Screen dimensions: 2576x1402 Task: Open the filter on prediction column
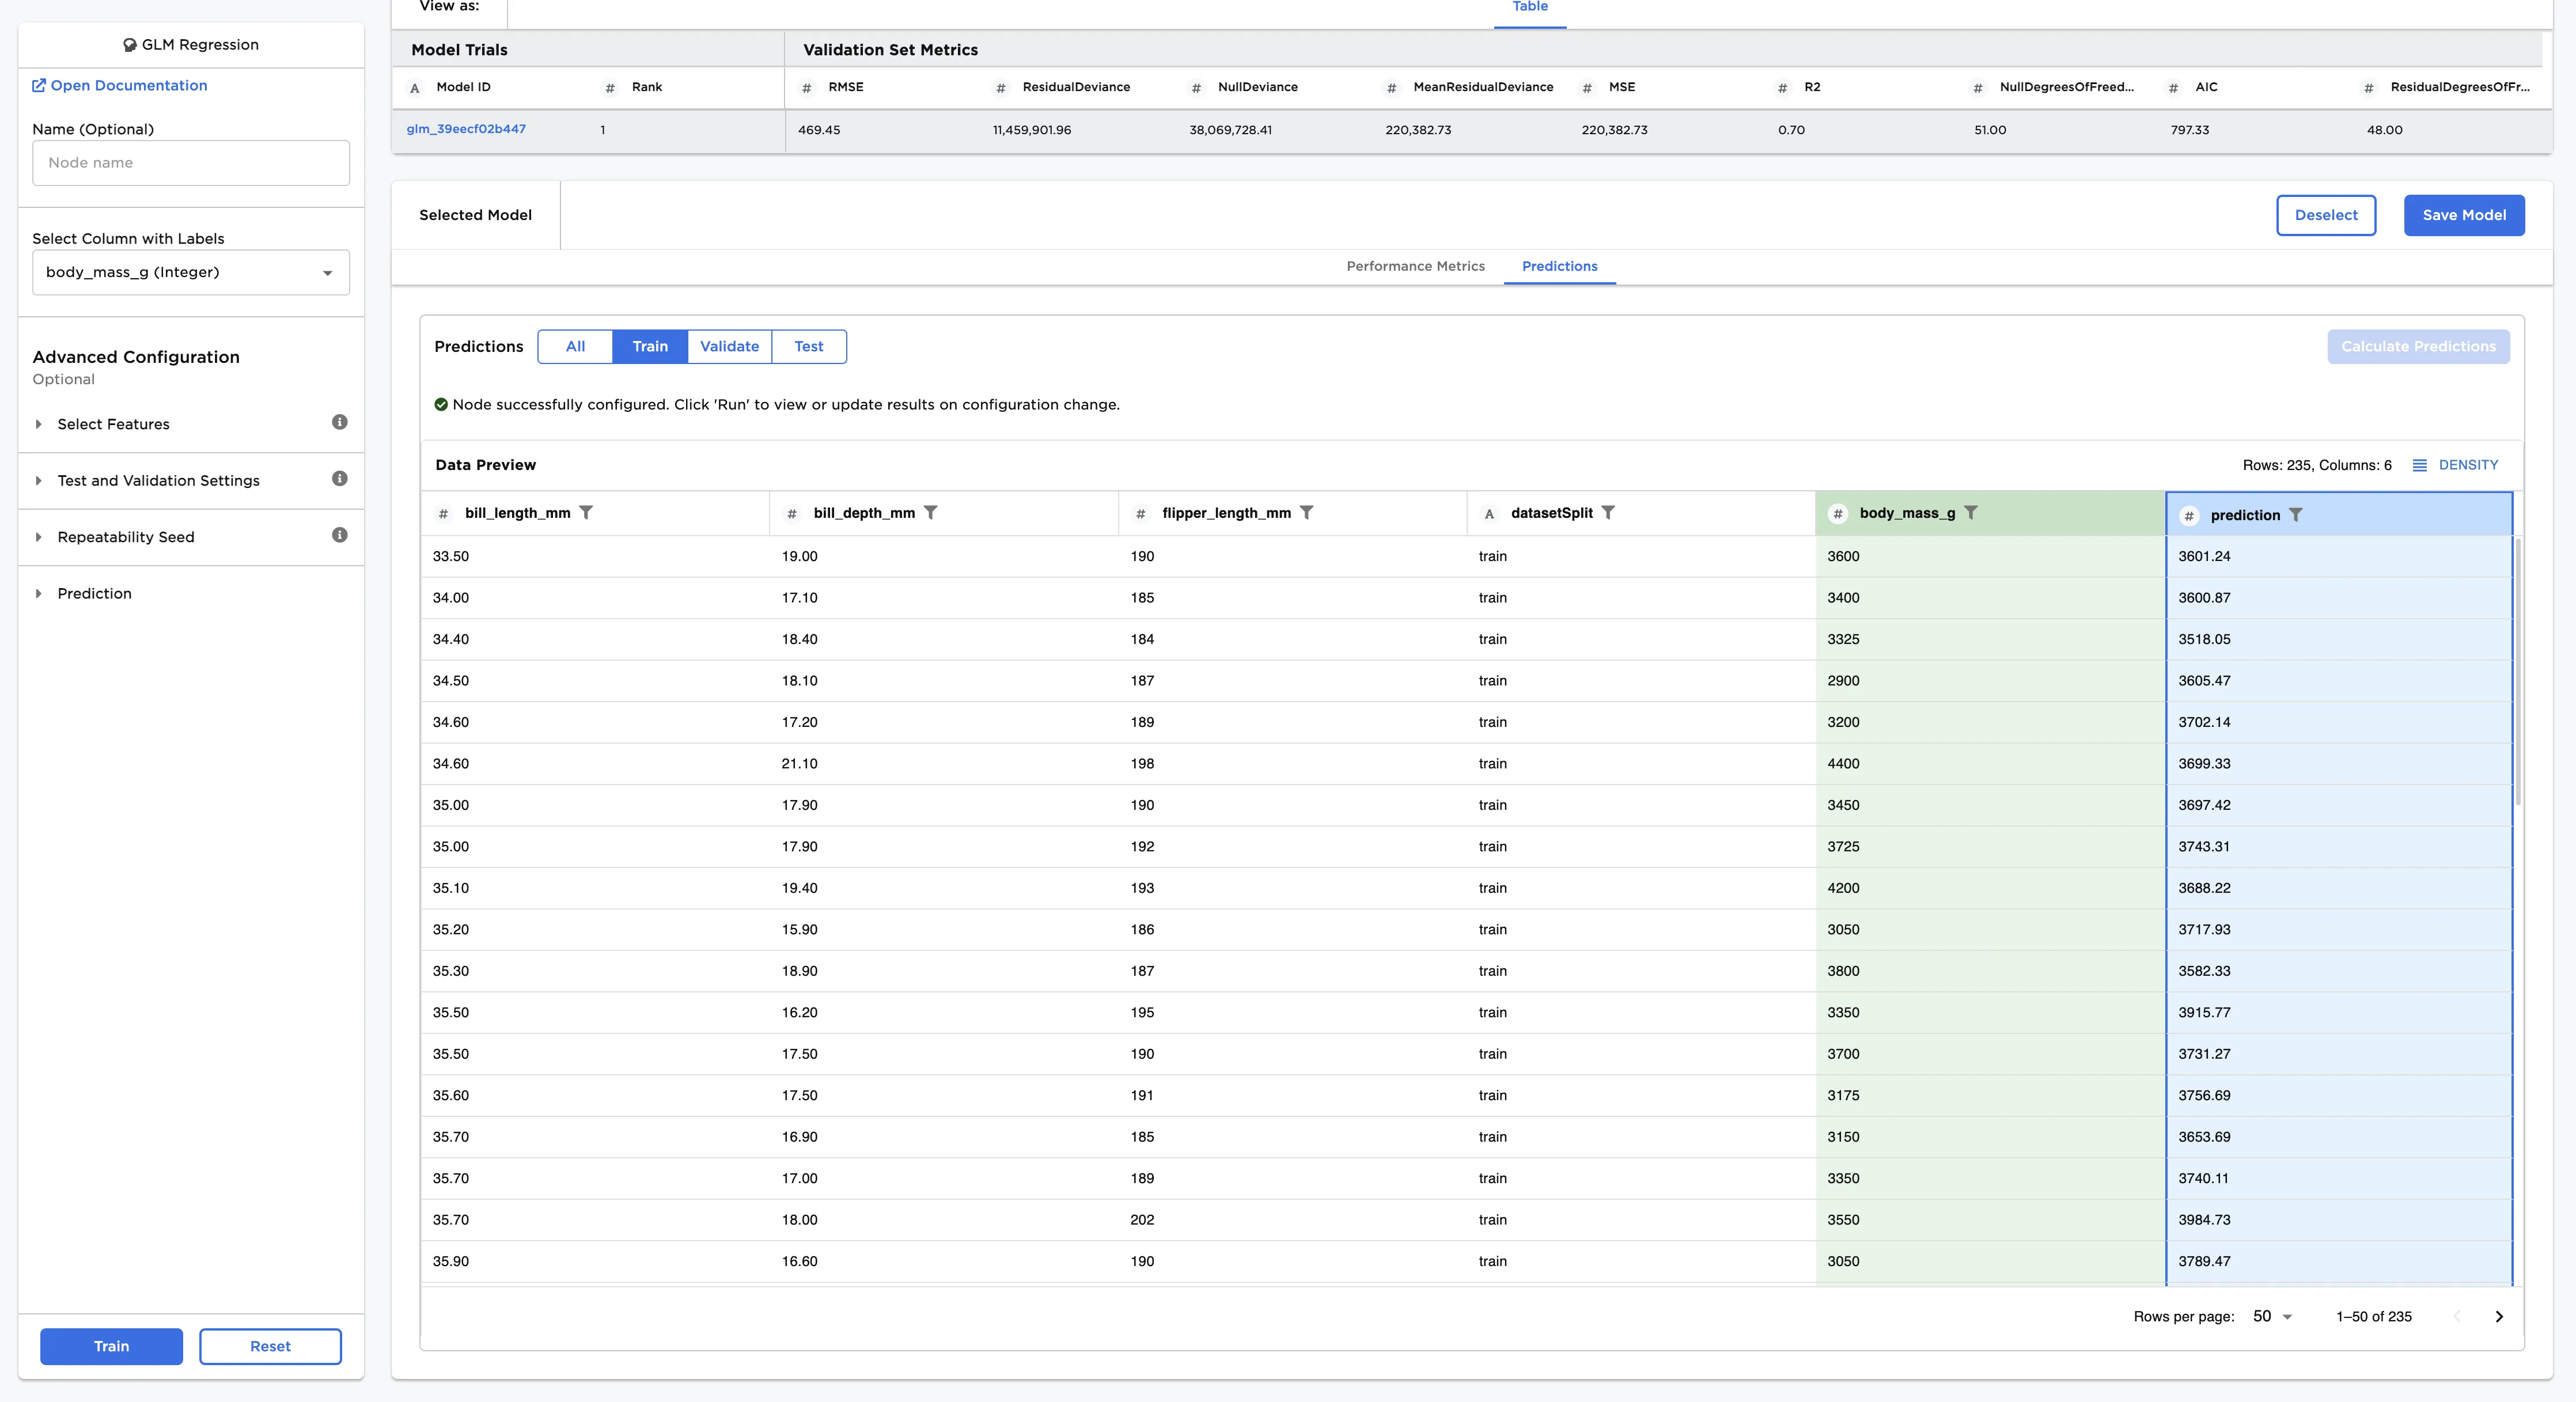pyautogui.click(x=2298, y=514)
